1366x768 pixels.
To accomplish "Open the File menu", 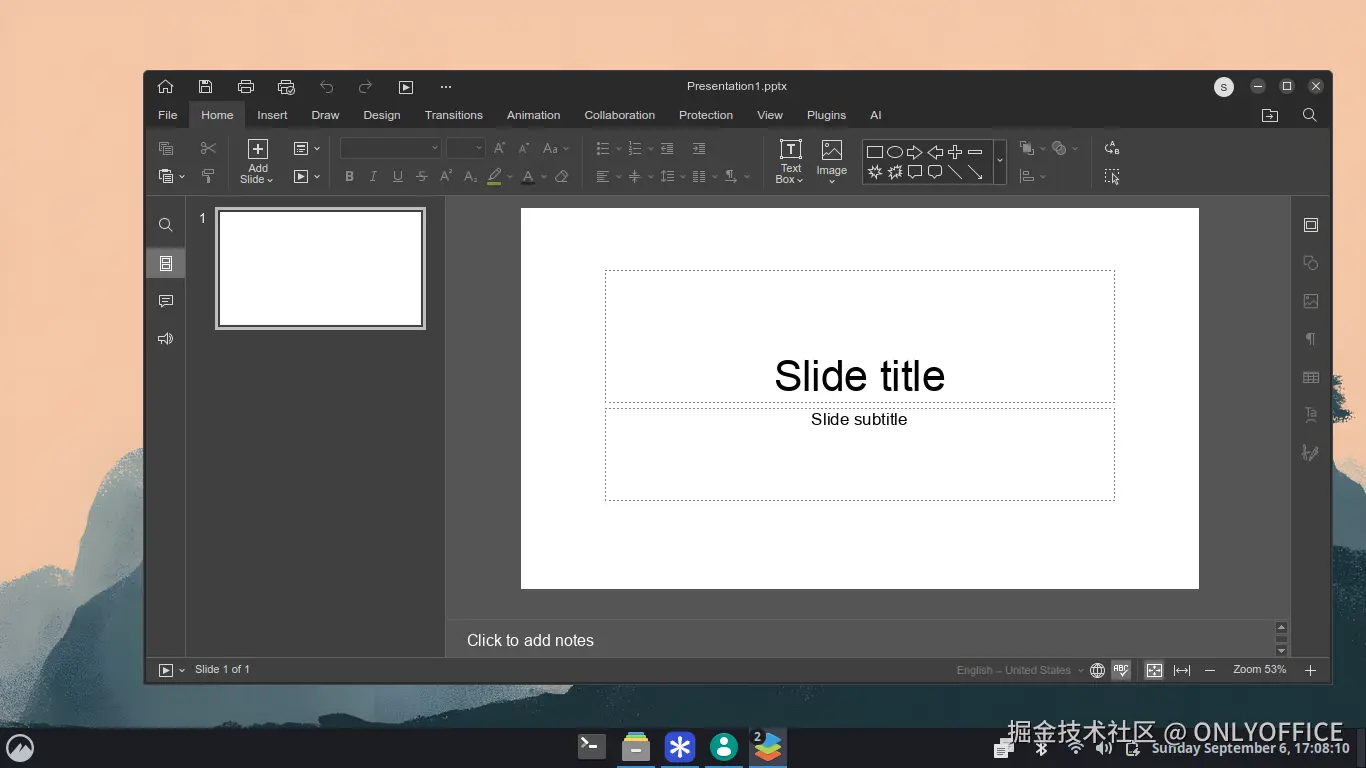I will pos(168,115).
